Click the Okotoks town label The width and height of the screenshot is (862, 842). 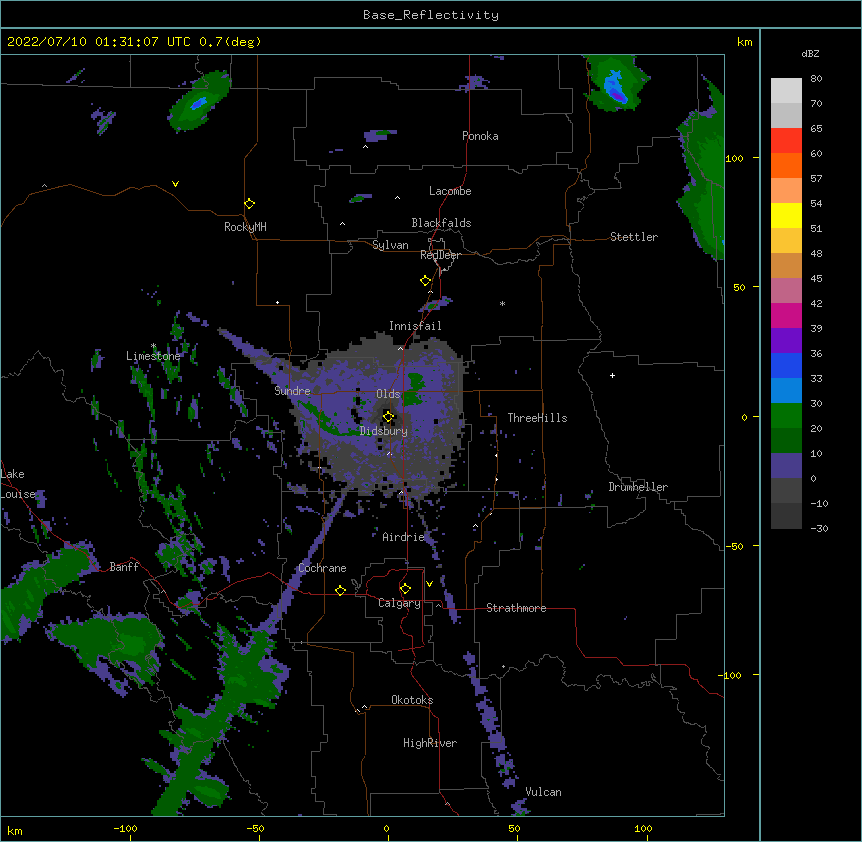412,700
